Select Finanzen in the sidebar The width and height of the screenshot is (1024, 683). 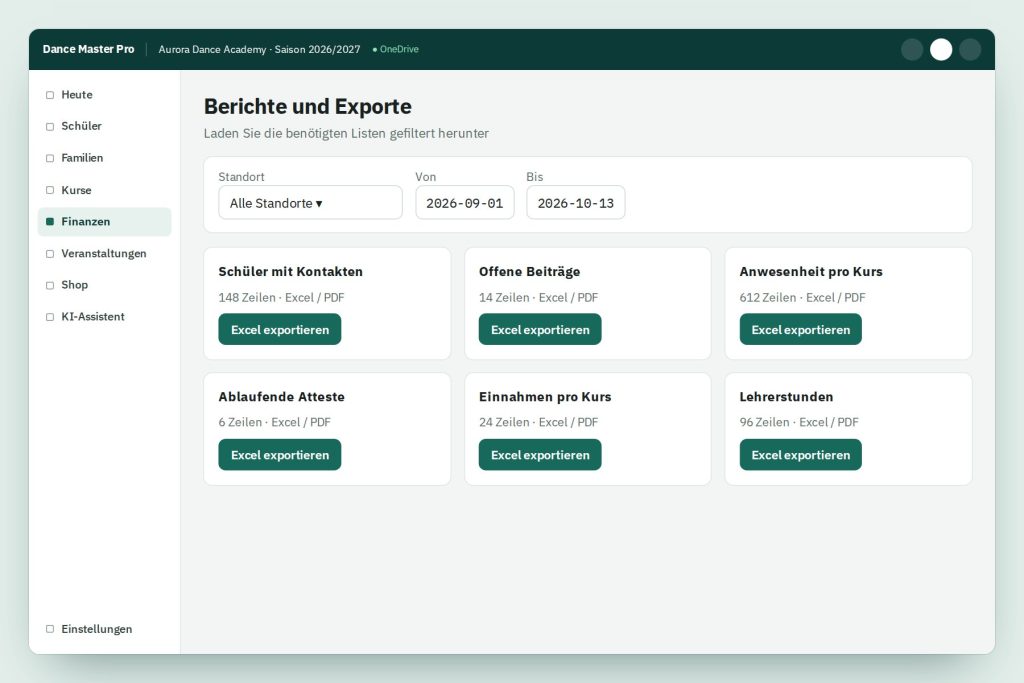pos(104,222)
